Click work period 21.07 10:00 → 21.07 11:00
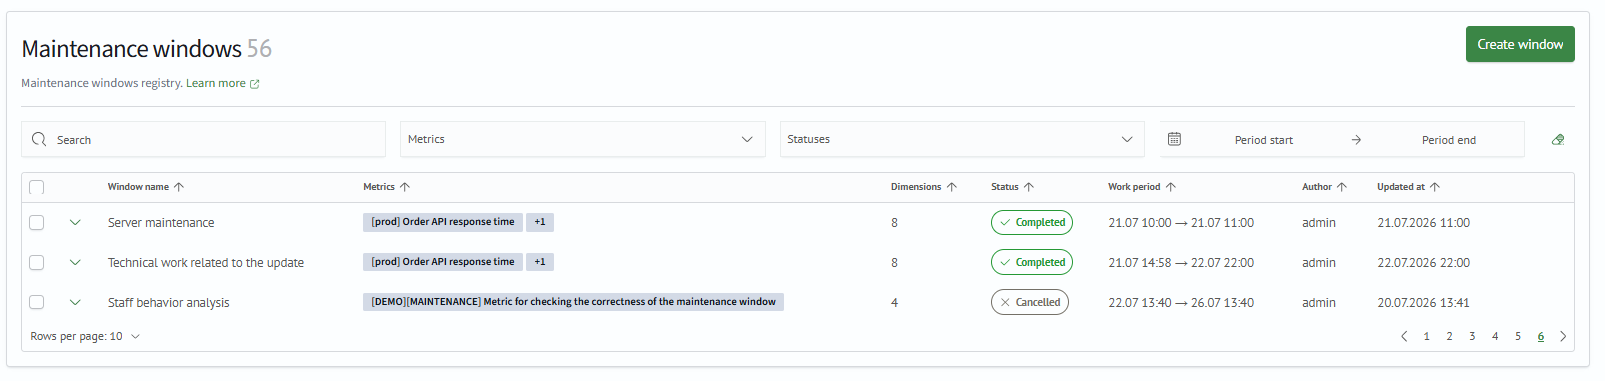This screenshot has width=1605, height=381. click(1181, 223)
